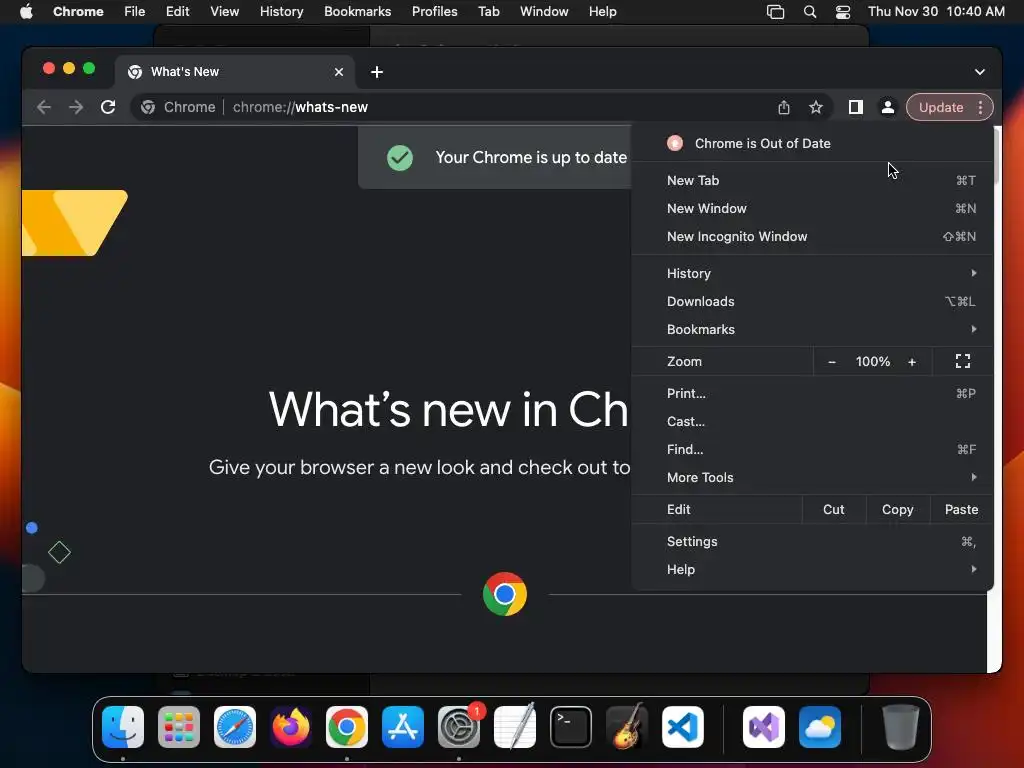Click the Chrome site info icon in address bar
This screenshot has height=768, width=1024.
pos(148,107)
